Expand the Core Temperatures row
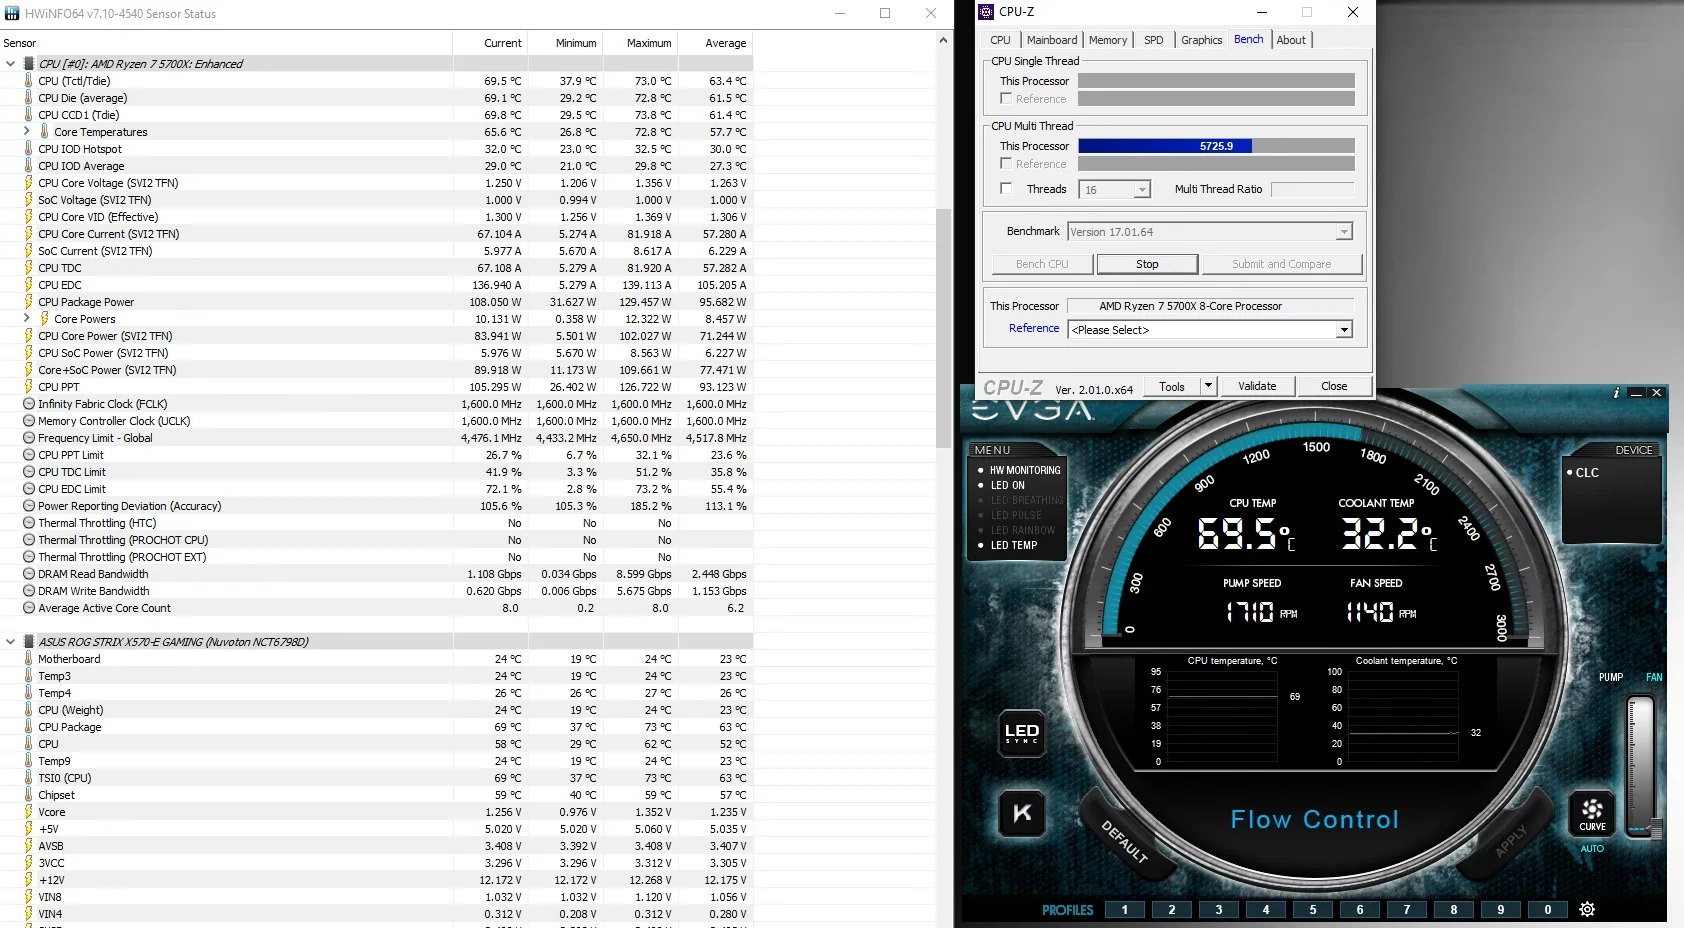 point(26,132)
